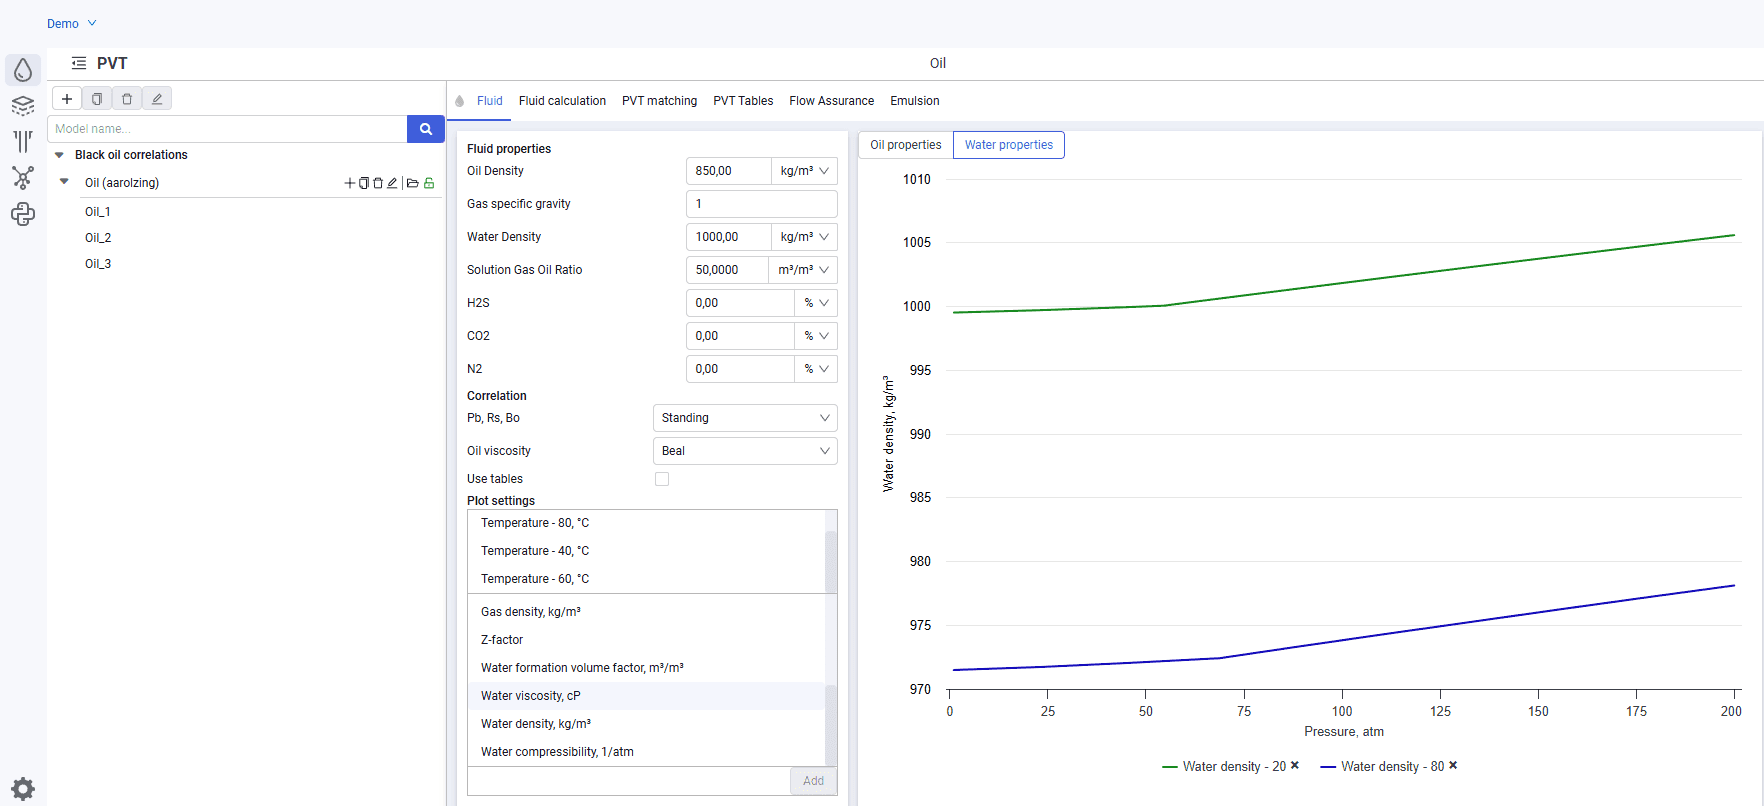Click the Gas specific gravity input
This screenshot has width=1764, height=806.
click(x=762, y=204)
